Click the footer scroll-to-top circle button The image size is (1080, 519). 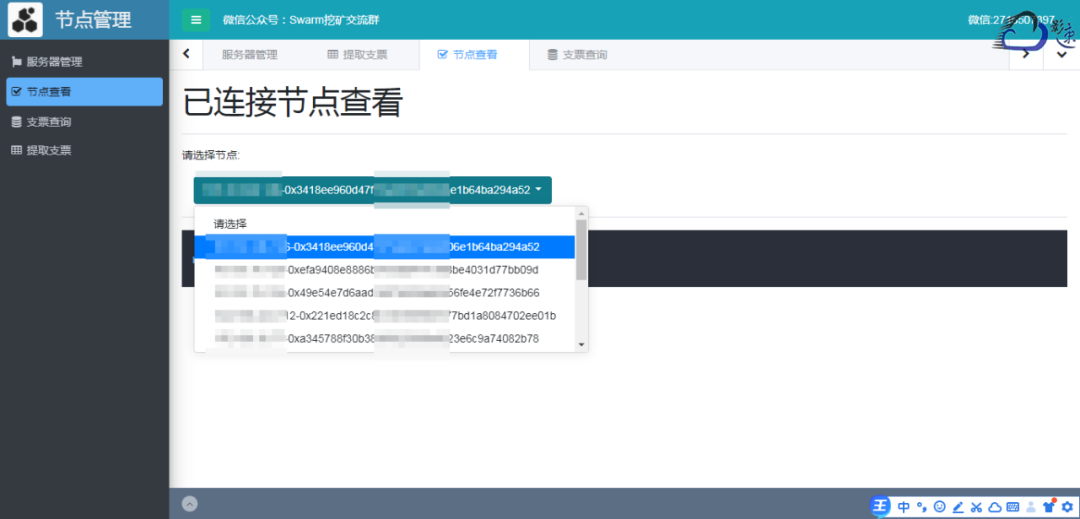pyautogui.click(x=190, y=504)
